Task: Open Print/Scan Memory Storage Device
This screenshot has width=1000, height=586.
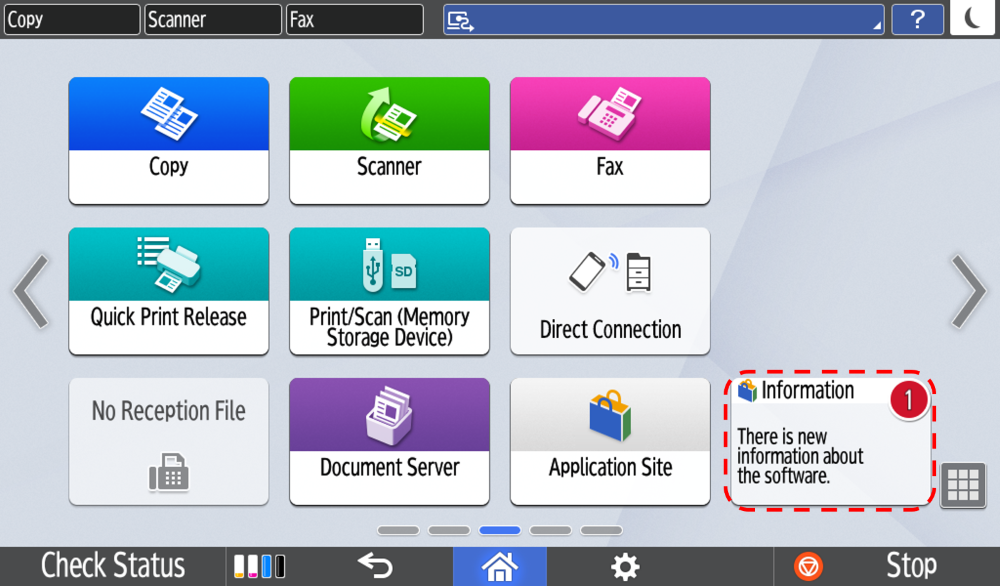Action: (x=389, y=291)
